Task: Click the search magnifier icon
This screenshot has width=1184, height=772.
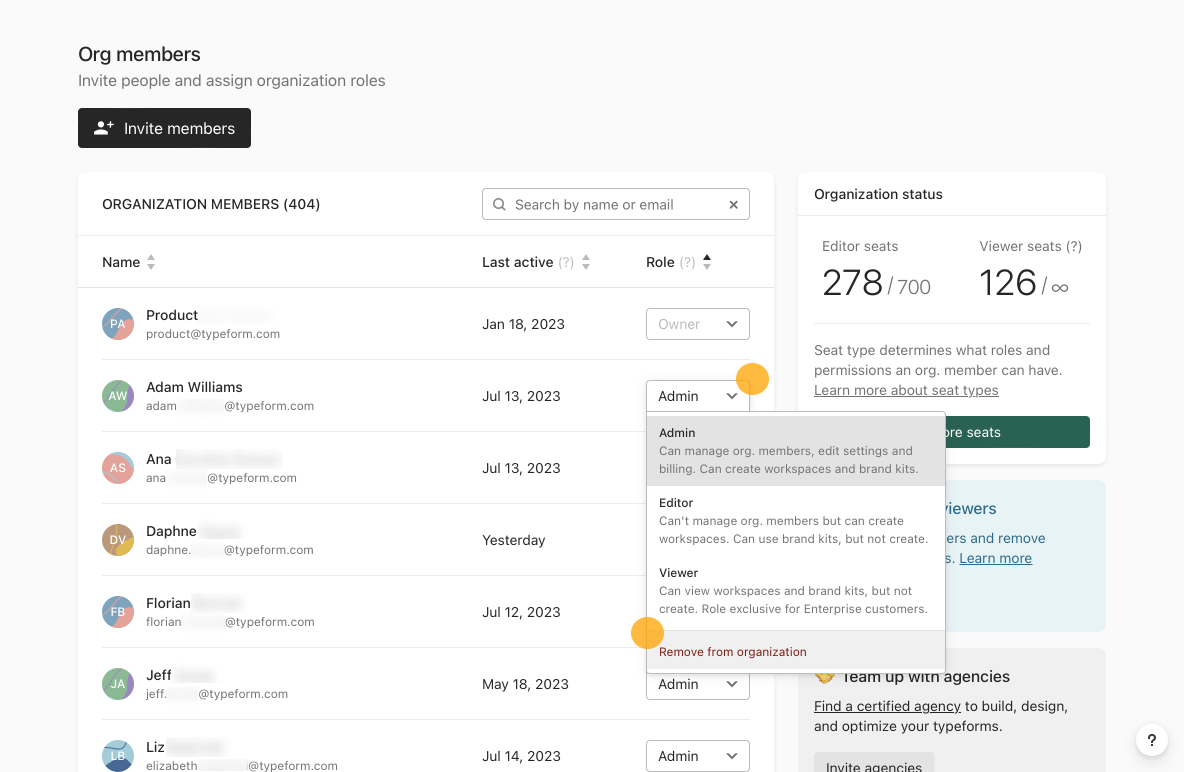Action: tap(499, 205)
